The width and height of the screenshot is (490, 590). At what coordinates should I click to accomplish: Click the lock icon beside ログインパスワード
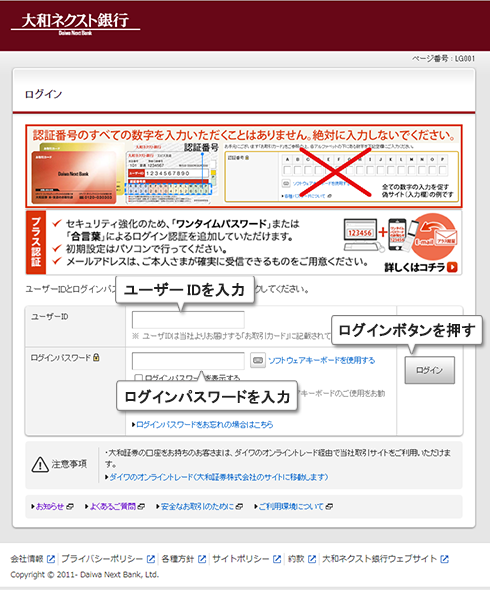tap(96, 357)
